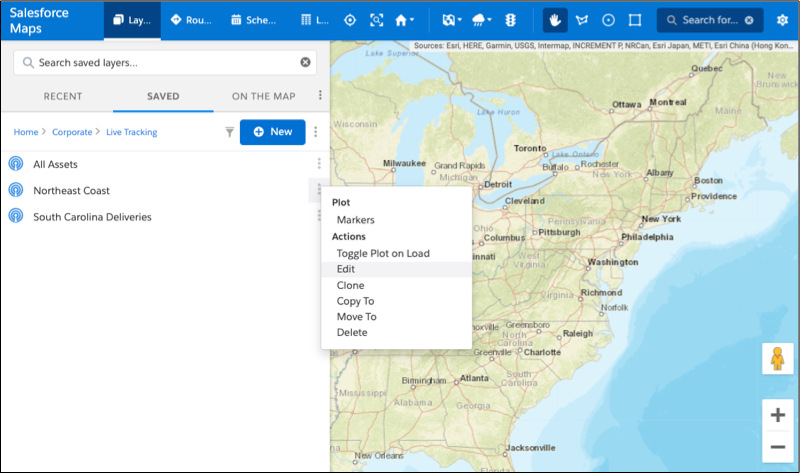Zoom in the map with plus button

tap(776, 414)
